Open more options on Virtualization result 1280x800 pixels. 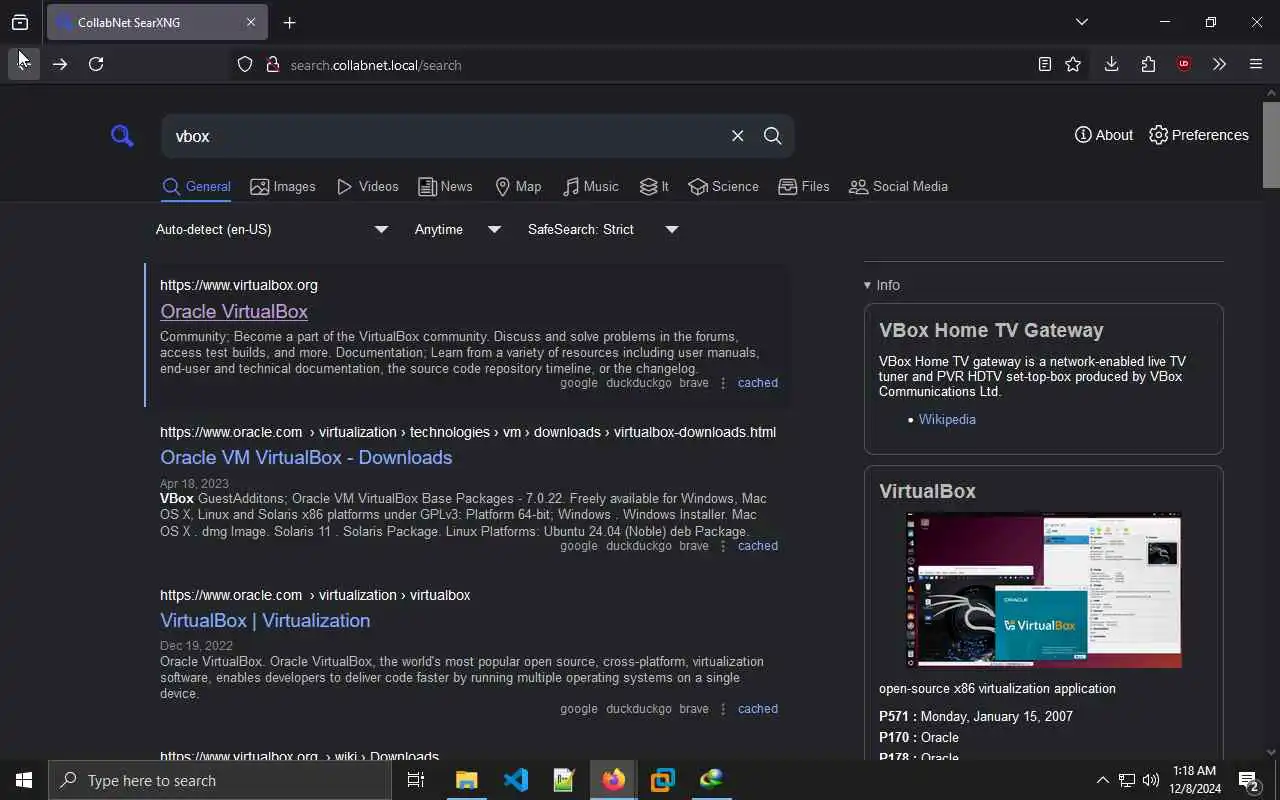(723, 709)
